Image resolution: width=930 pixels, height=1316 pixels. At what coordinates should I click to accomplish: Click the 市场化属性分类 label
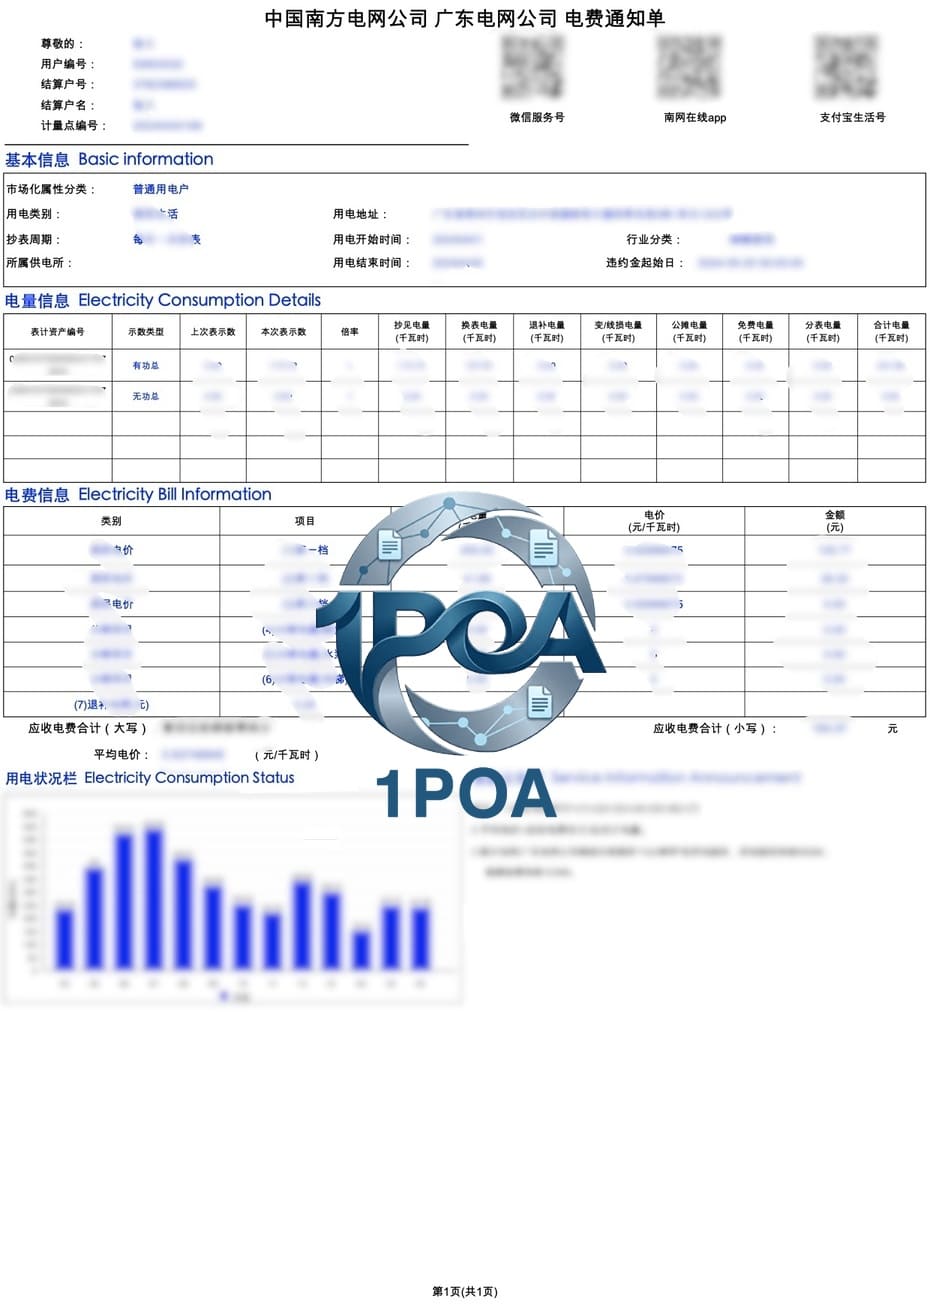click(53, 189)
